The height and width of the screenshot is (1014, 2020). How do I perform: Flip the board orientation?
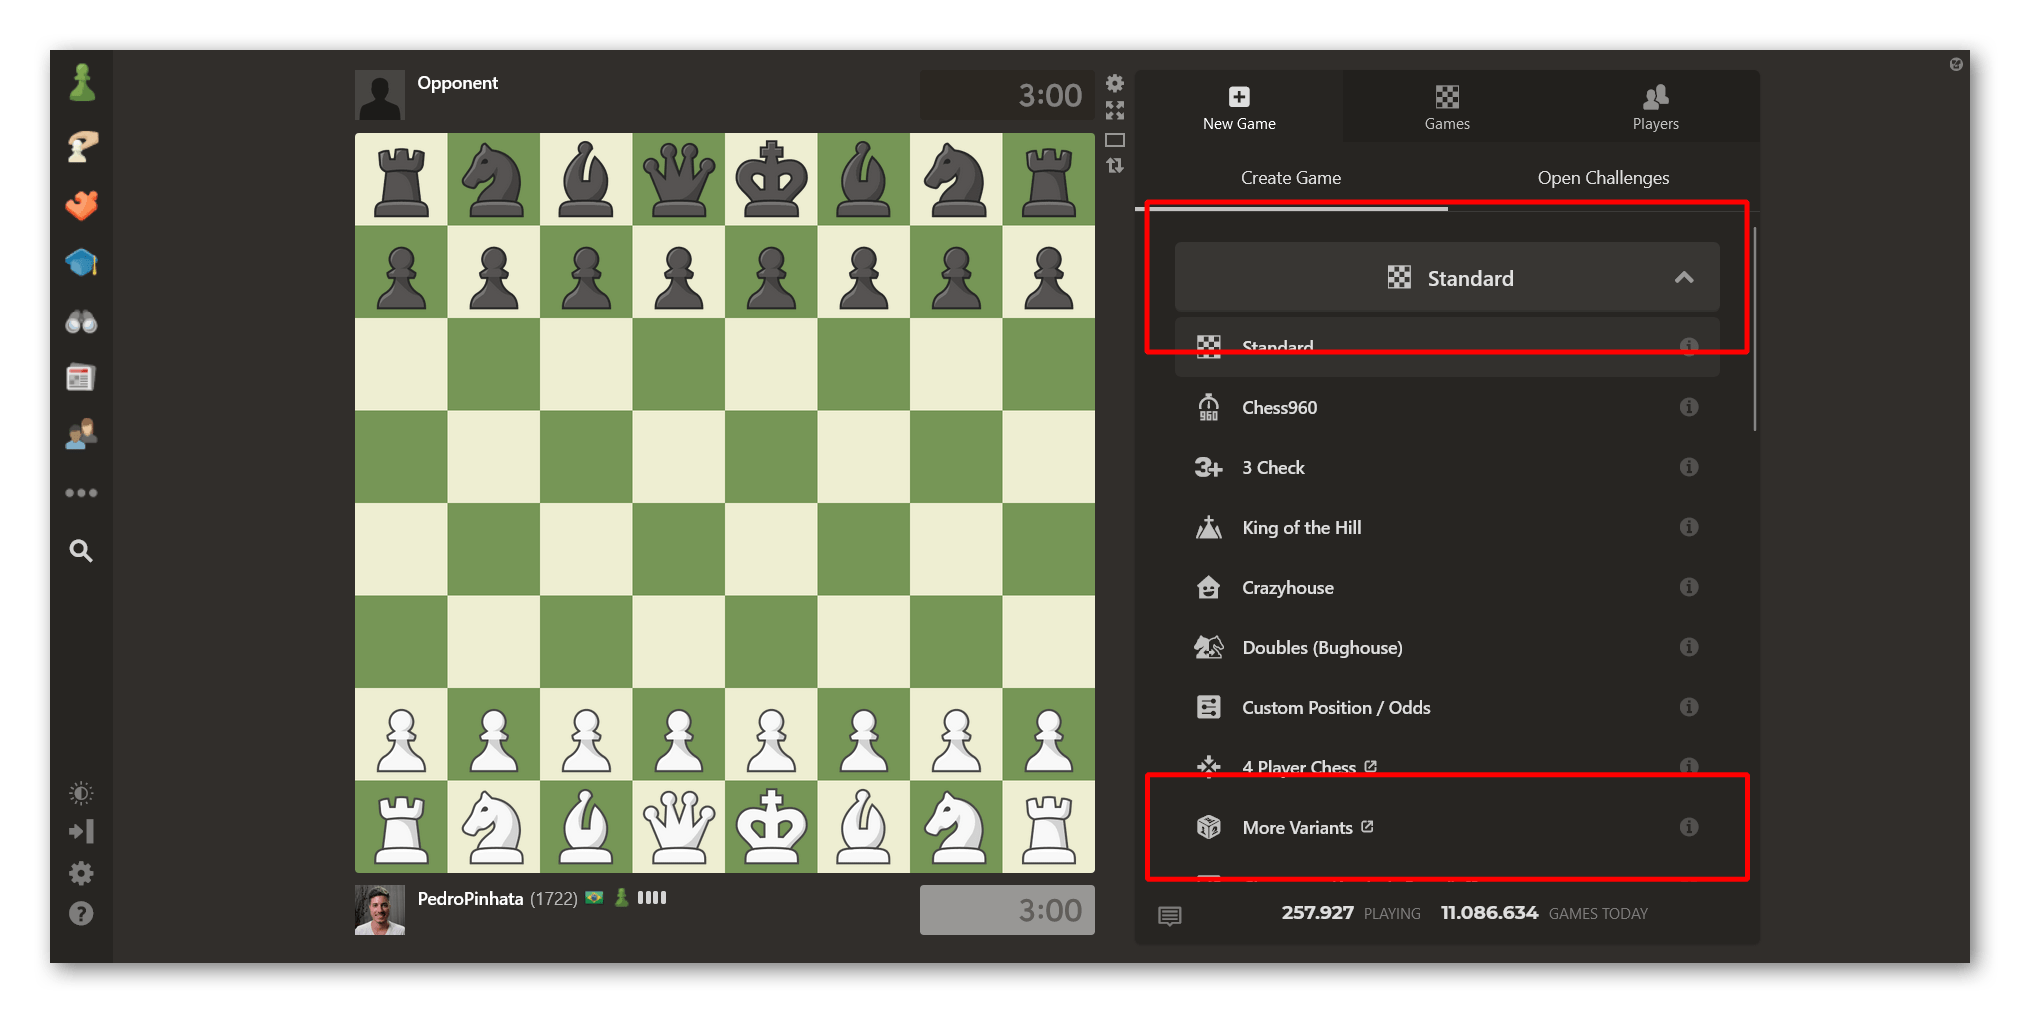click(x=1115, y=166)
